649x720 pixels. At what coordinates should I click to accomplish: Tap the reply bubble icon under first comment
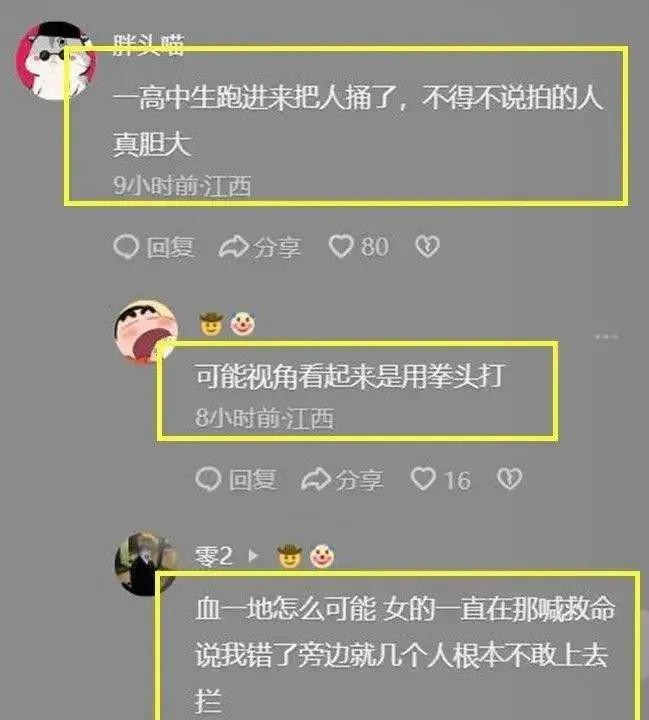[126, 247]
